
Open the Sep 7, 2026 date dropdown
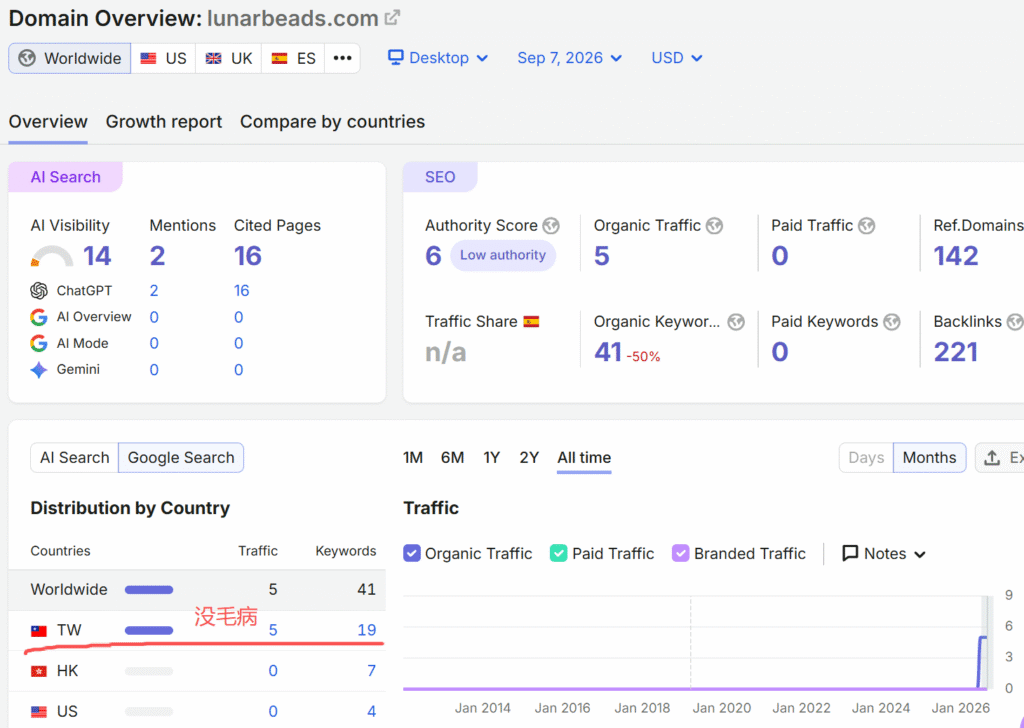point(569,57)
